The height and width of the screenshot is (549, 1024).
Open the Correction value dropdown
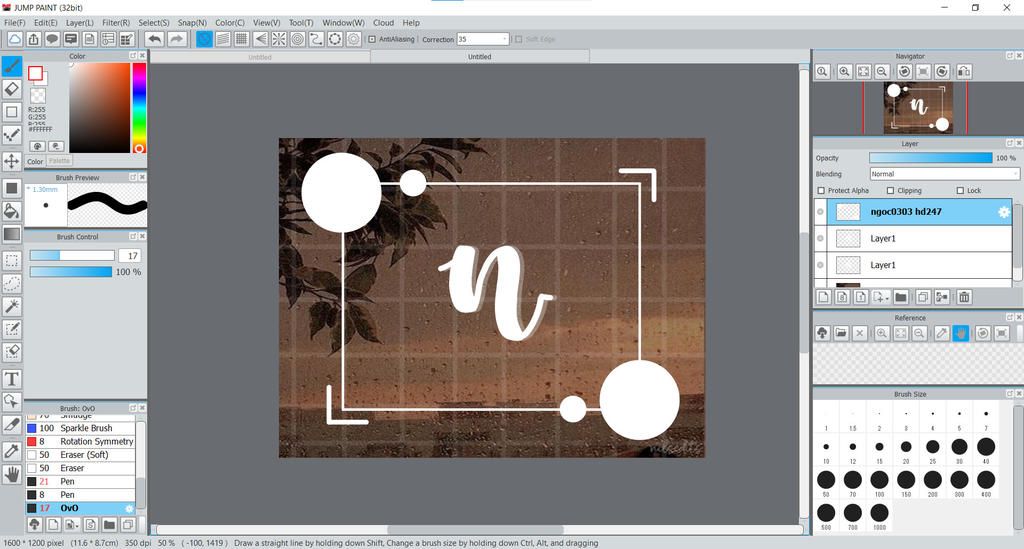point(505,39)
